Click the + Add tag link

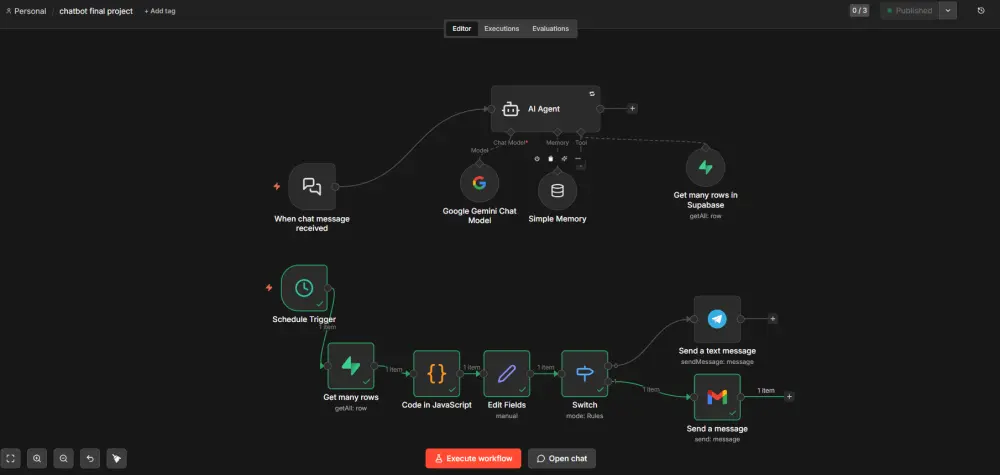[x=160, y=11]
